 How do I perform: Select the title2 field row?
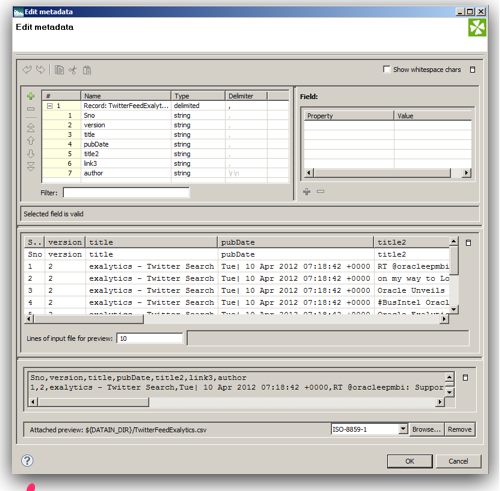tap(165, 154)
